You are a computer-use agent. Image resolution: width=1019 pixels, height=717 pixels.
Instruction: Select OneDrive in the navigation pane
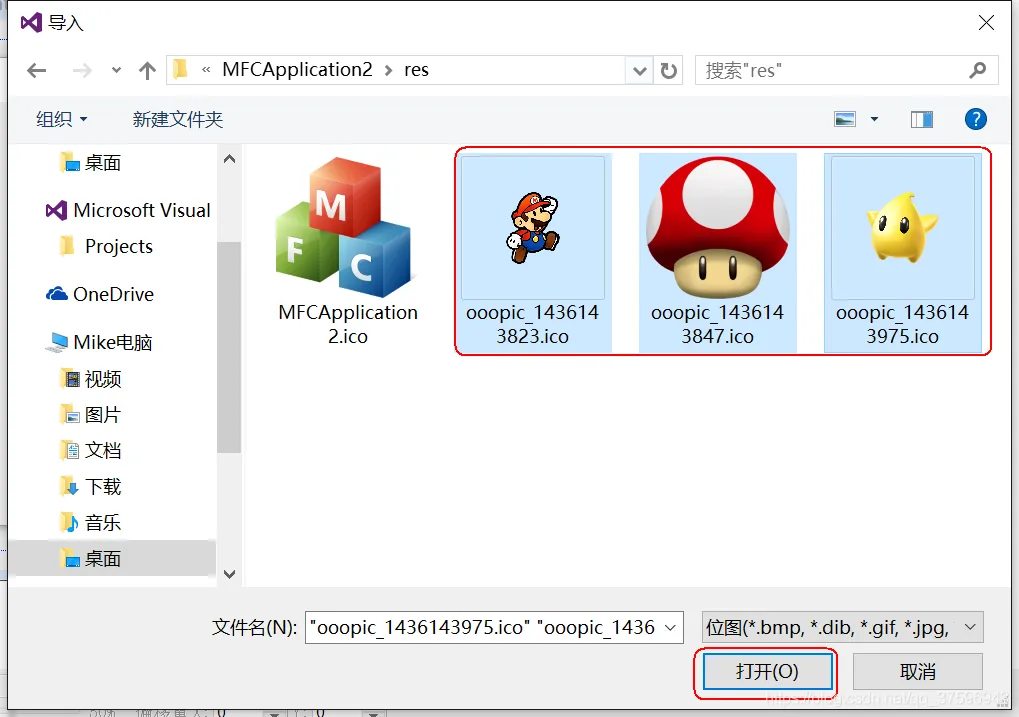(x=99, y=294)
